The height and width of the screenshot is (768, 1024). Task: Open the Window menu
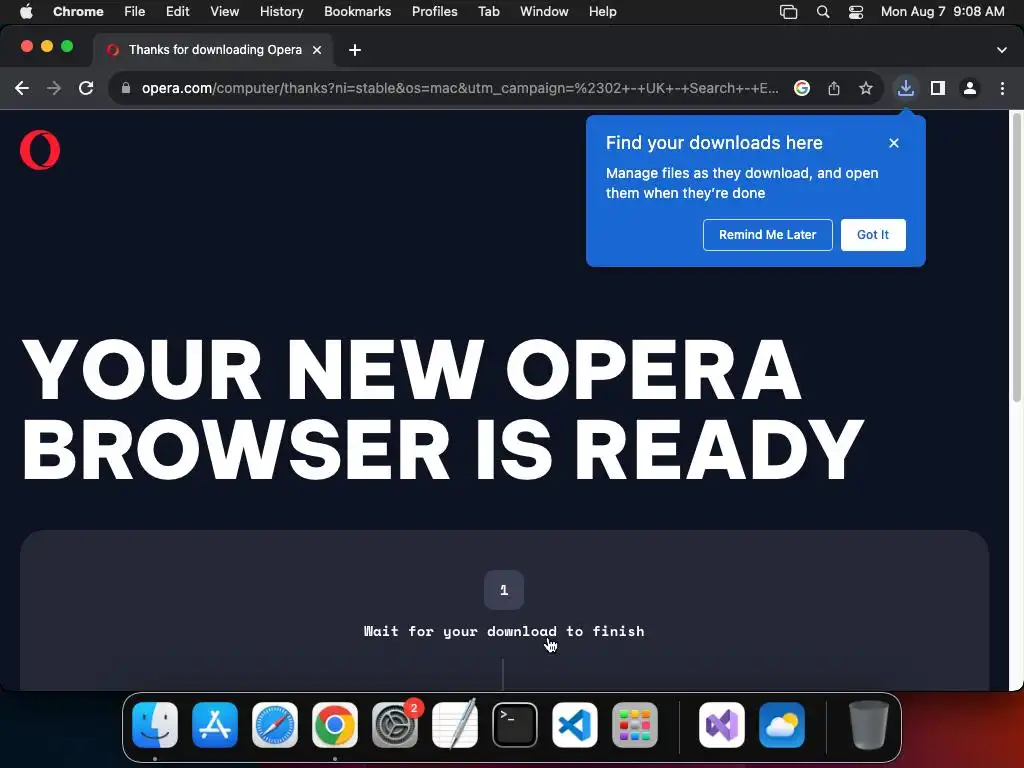(544, 12)
